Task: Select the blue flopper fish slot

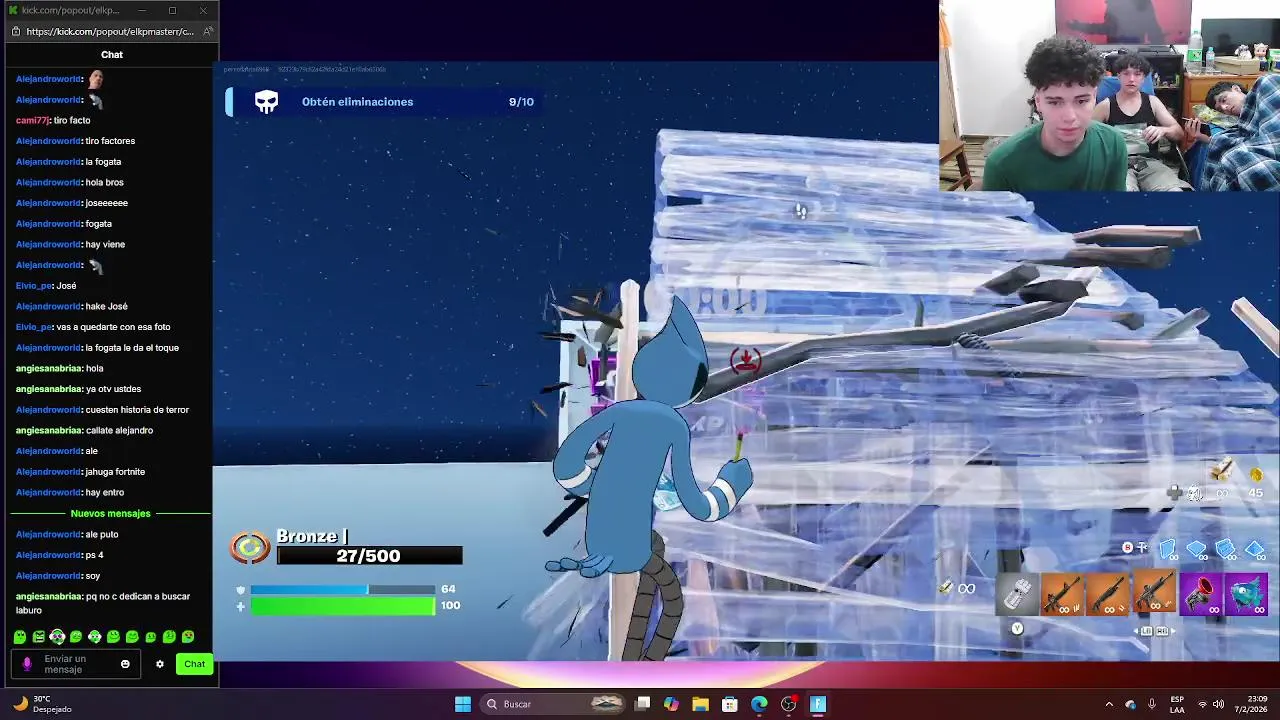Action: [1246, 595]
